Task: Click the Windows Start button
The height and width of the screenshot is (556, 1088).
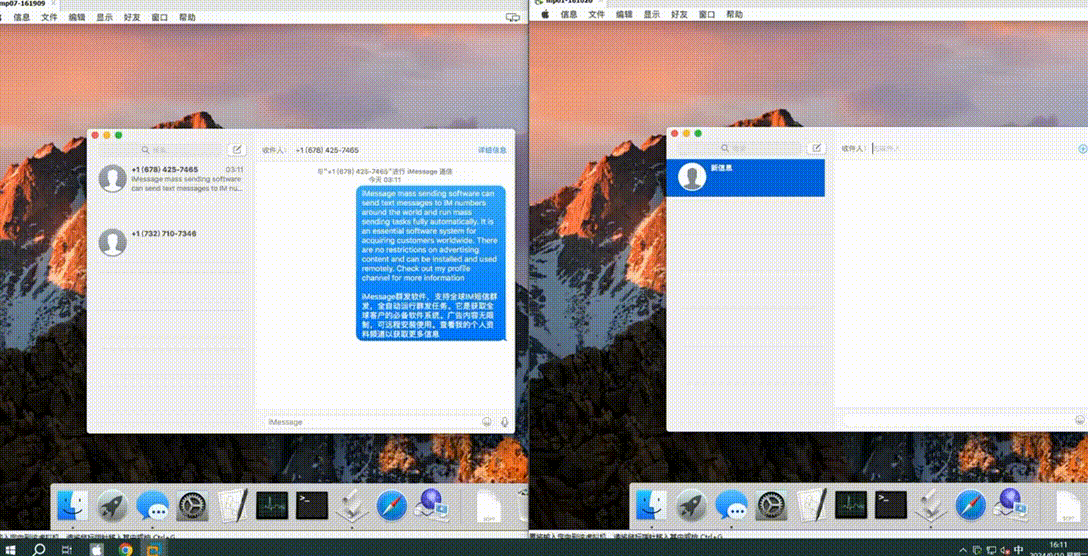Action: pyautogui.click(x=10, y=549)
